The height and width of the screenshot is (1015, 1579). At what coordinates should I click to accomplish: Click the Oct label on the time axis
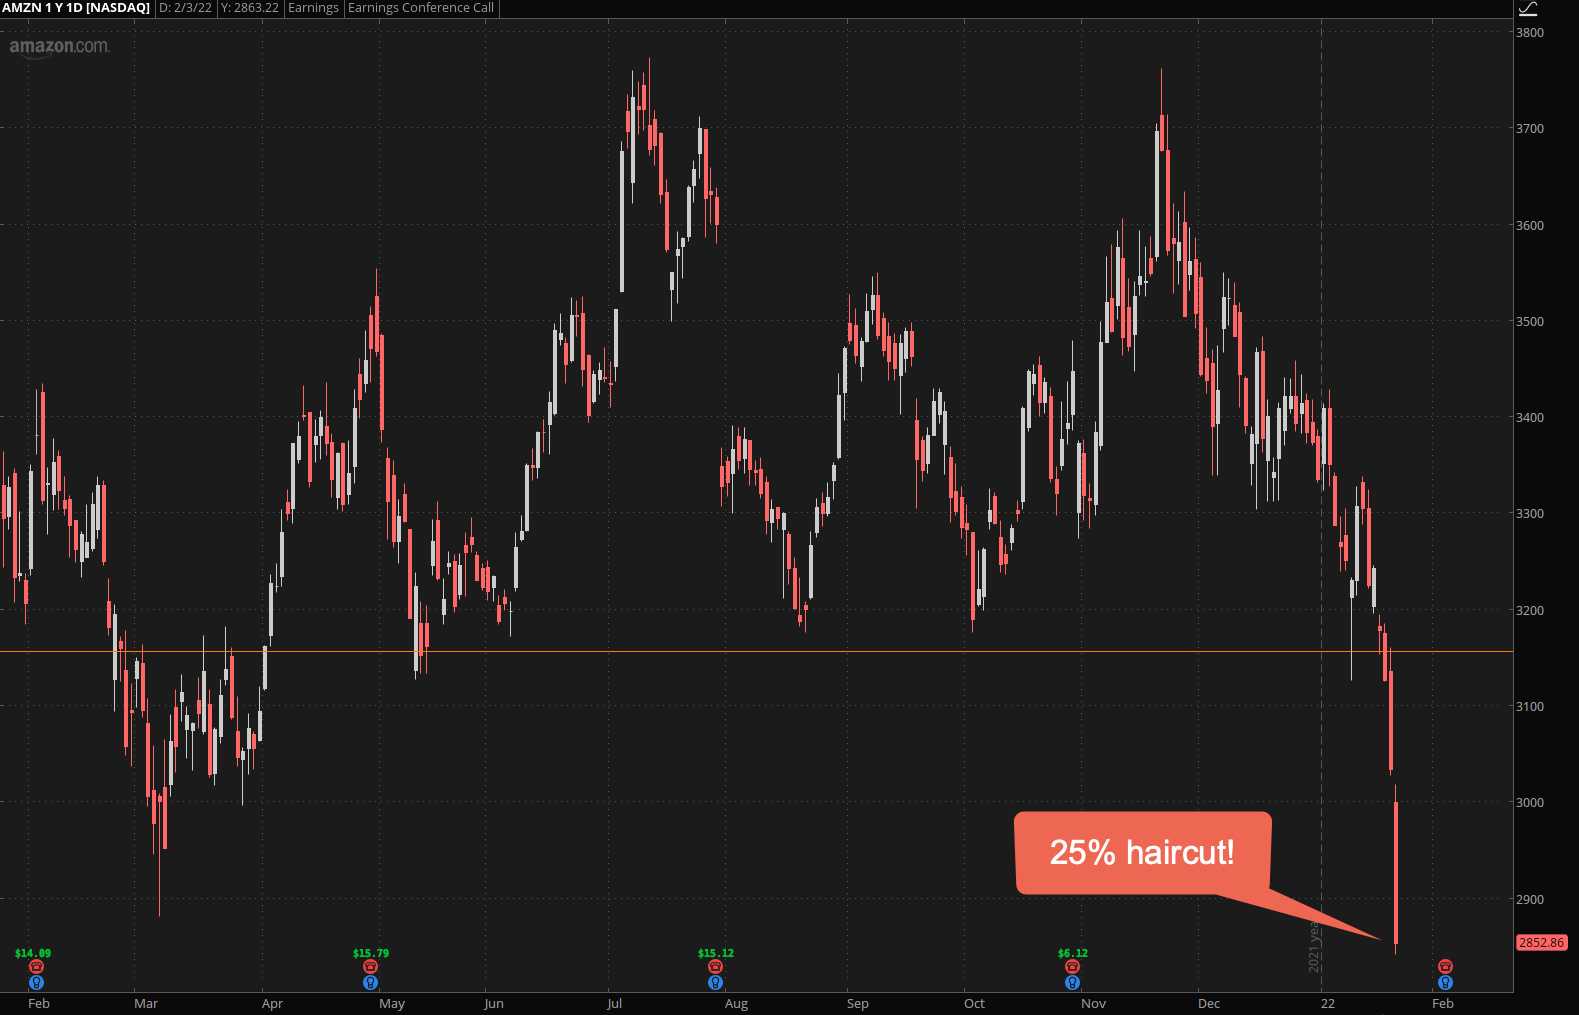[974, 1003]
